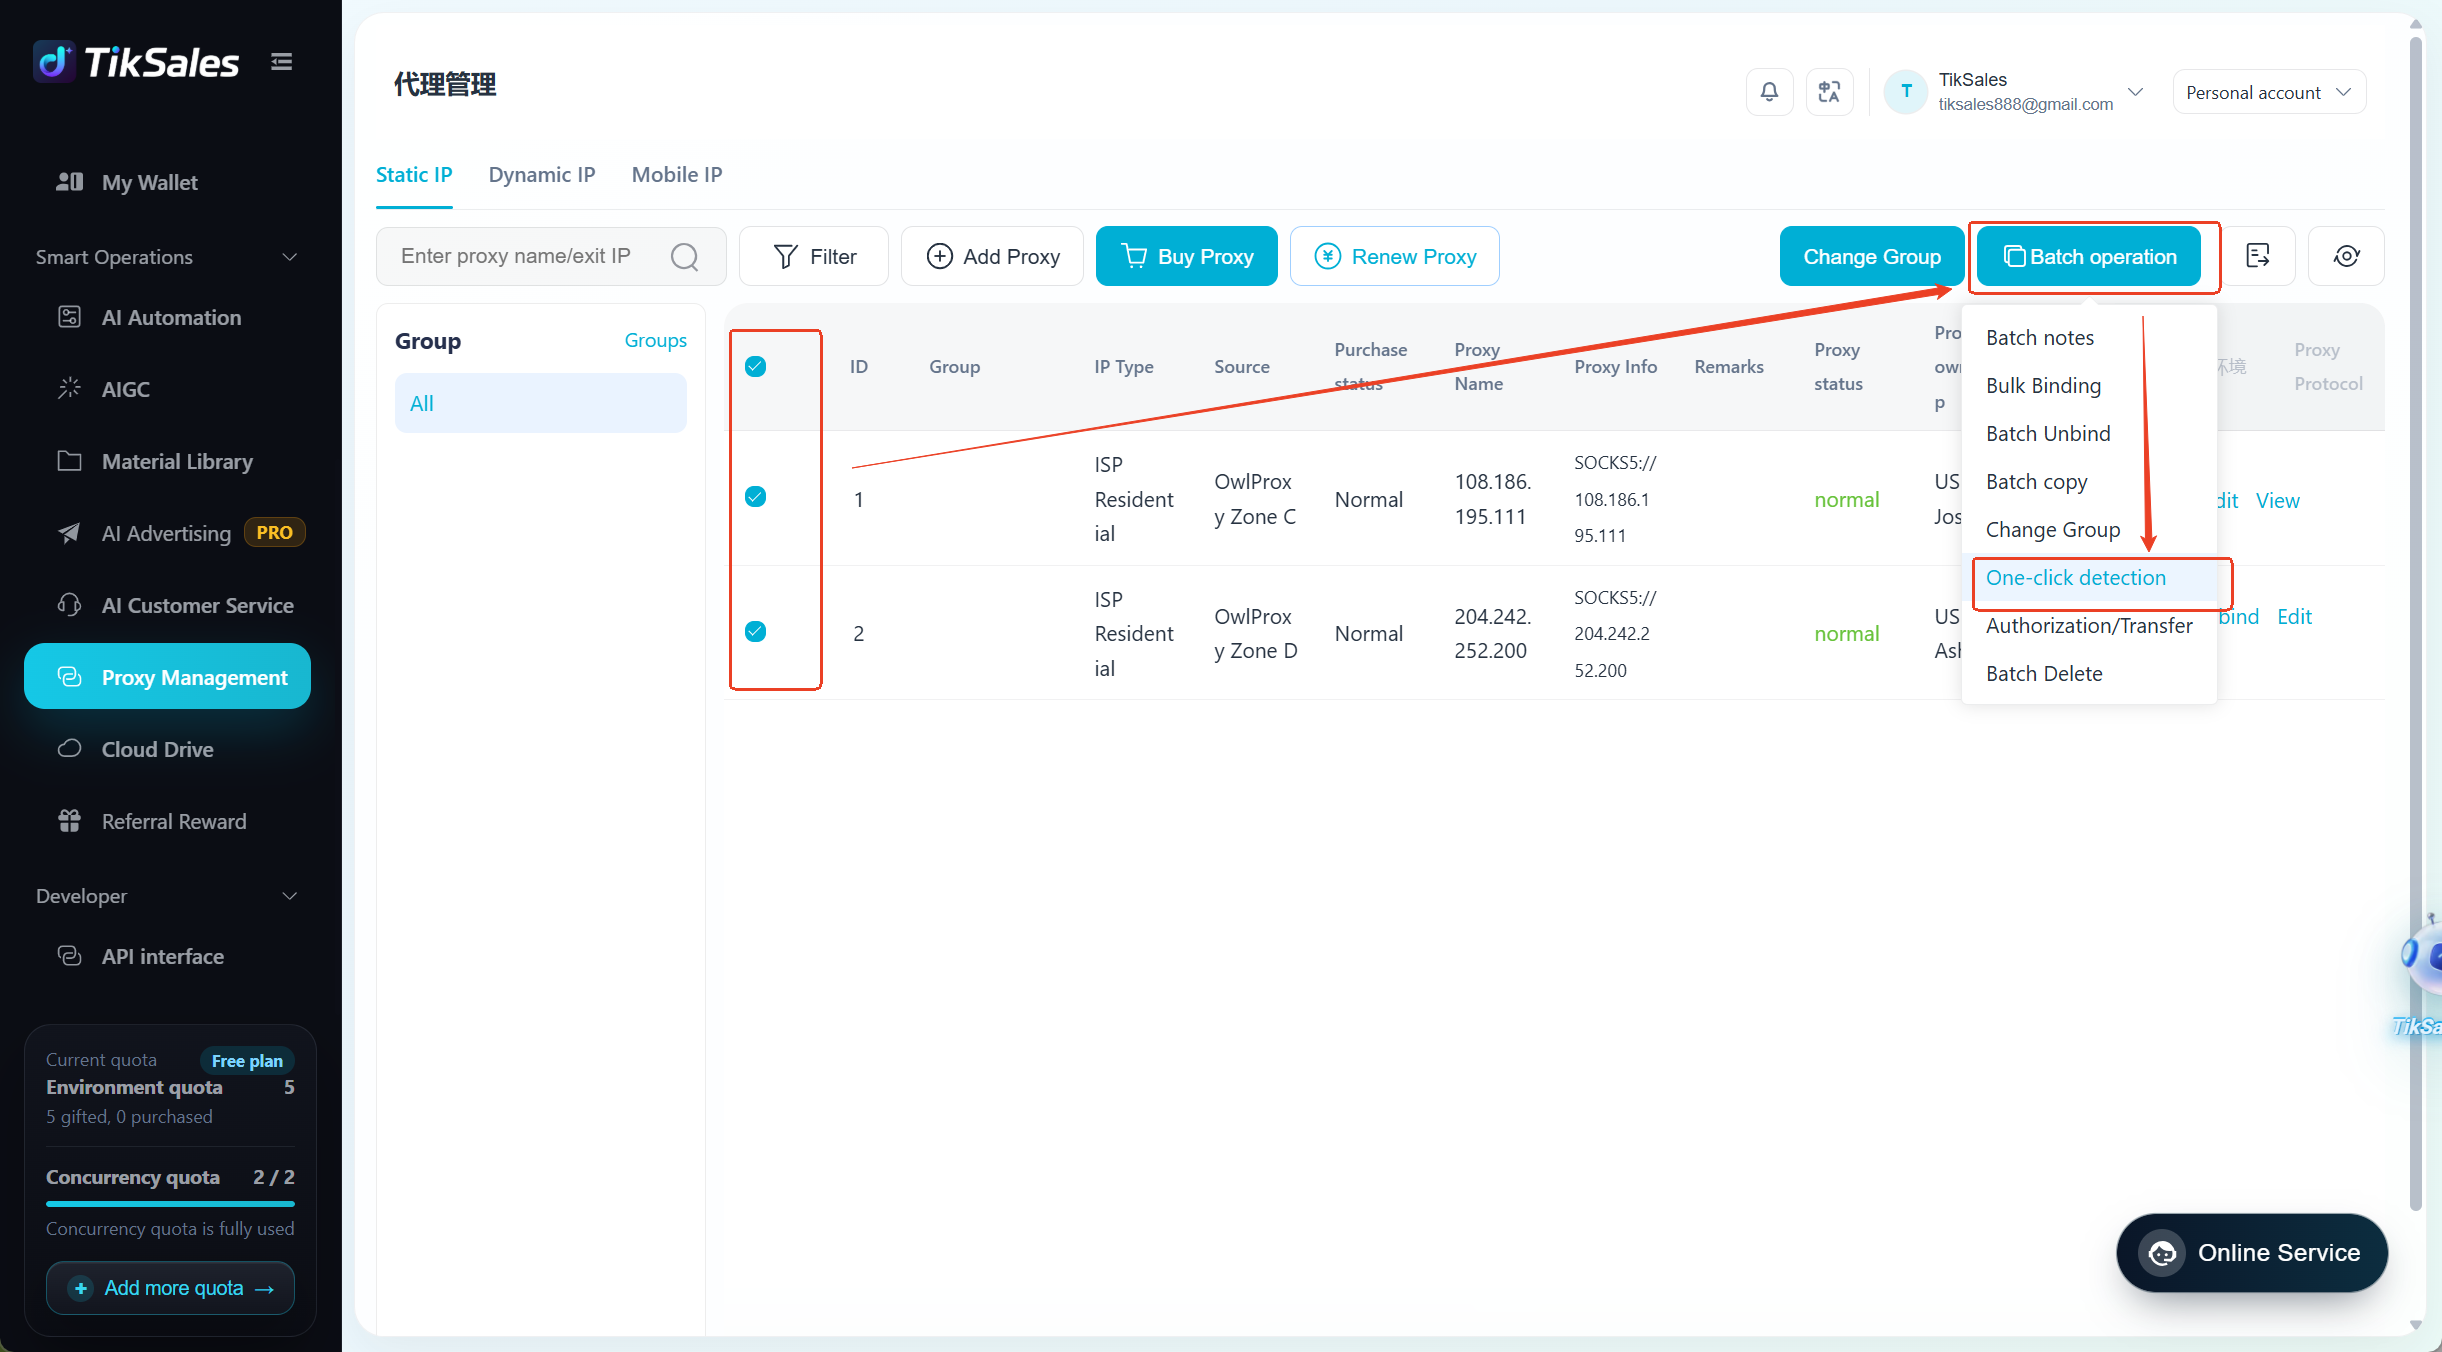Click the eye-shaped column display icon
This screenshot has height=1352, width=2442.
point(2346,256)
